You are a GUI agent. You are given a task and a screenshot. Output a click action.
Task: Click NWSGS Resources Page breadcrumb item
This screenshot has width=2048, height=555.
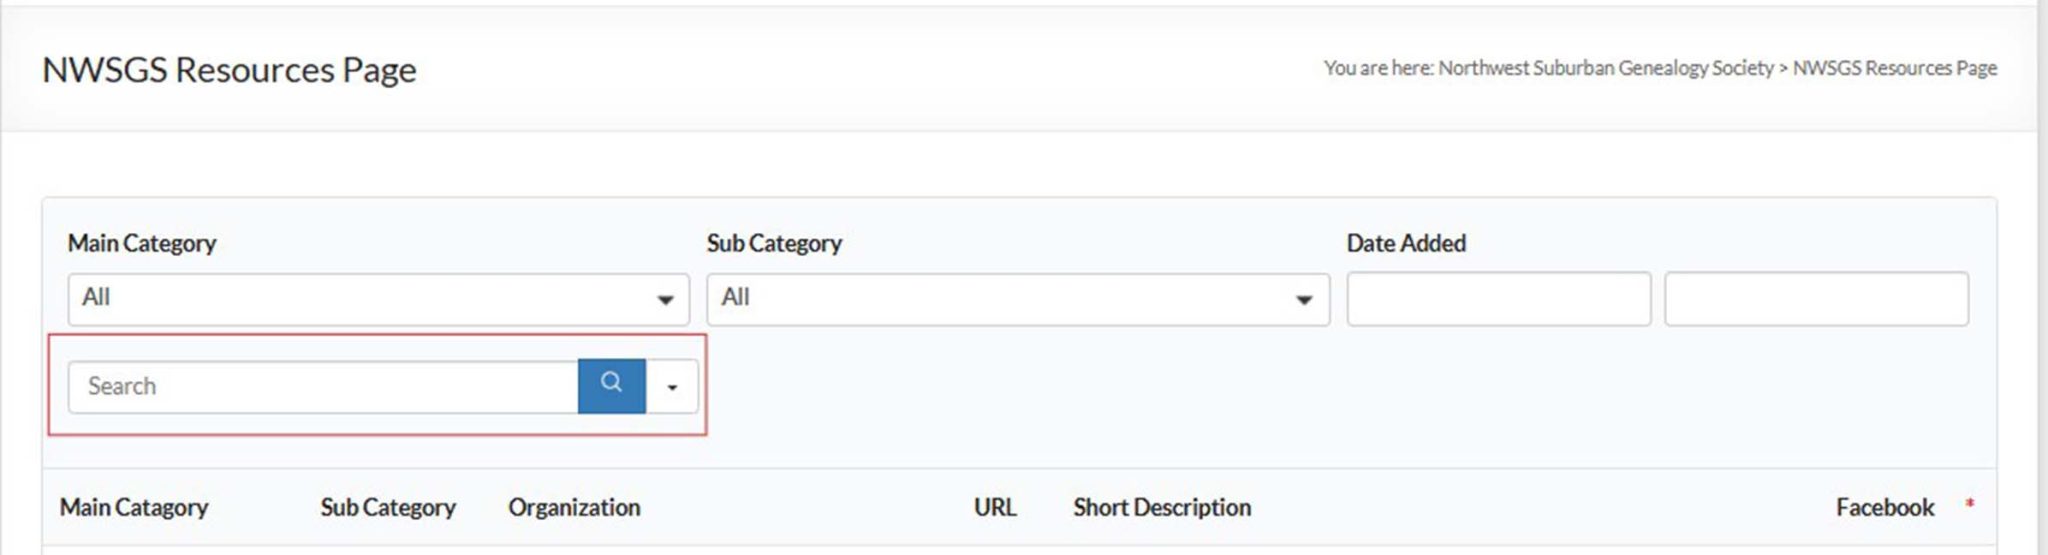pyautogui.click(x=1894, y=68)
